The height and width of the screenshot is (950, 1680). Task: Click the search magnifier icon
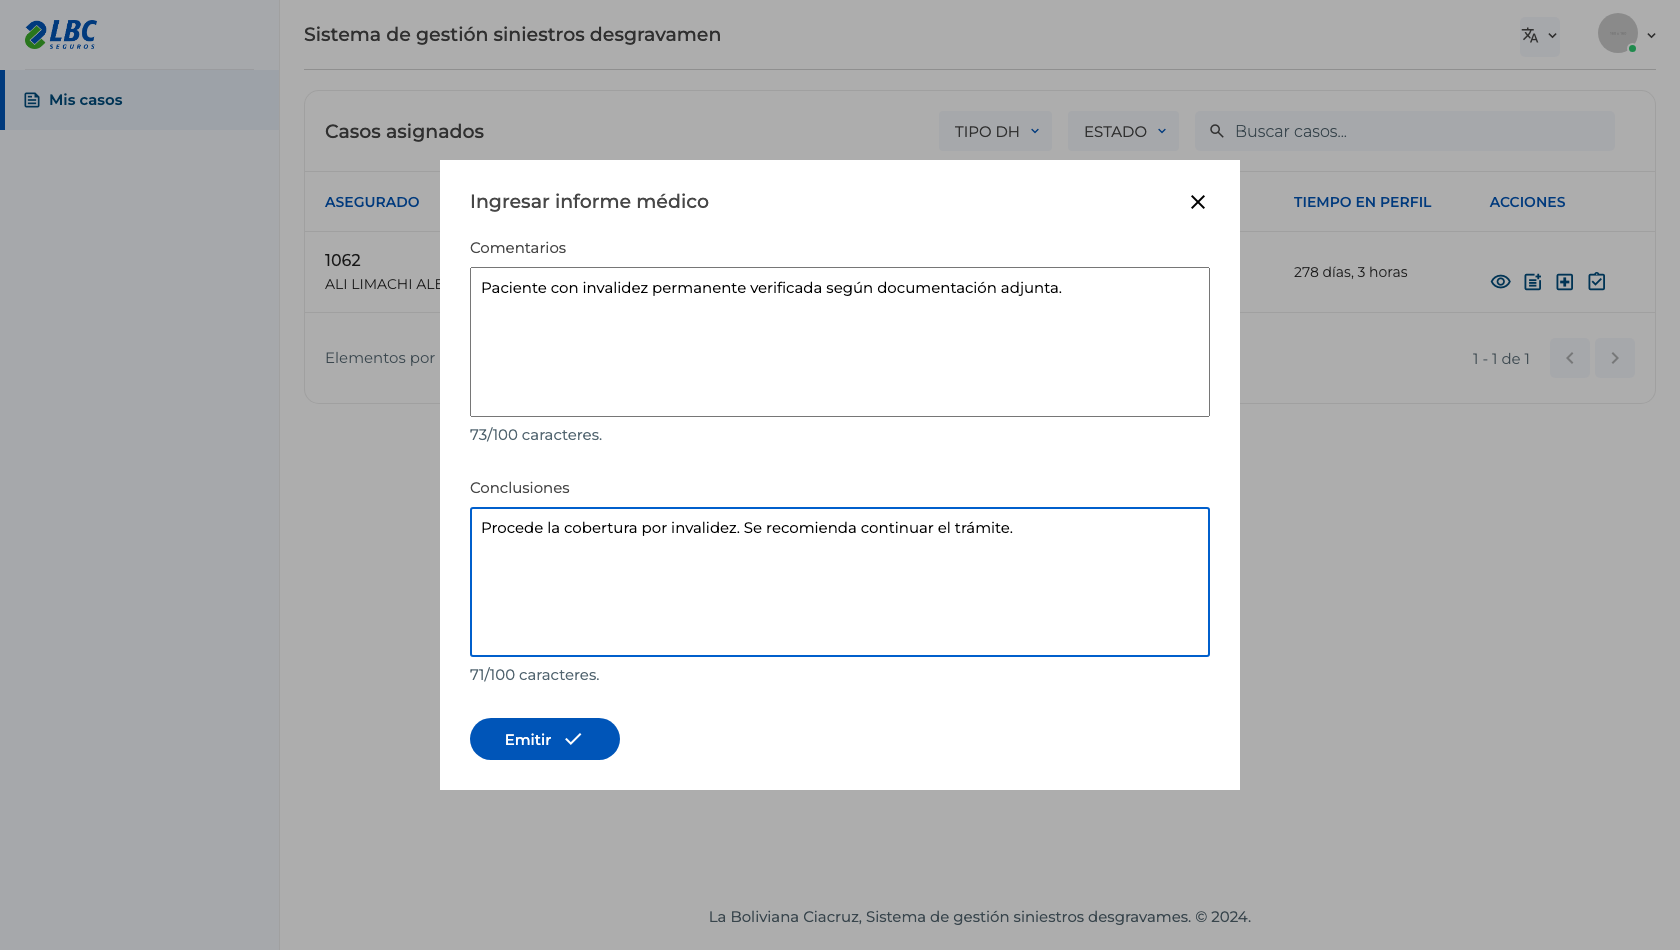point(1217,131)
